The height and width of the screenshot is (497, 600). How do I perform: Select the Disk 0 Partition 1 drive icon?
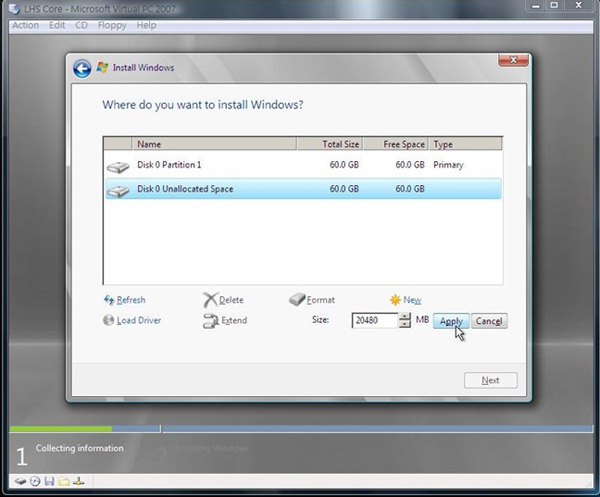(x=118, y=166)
